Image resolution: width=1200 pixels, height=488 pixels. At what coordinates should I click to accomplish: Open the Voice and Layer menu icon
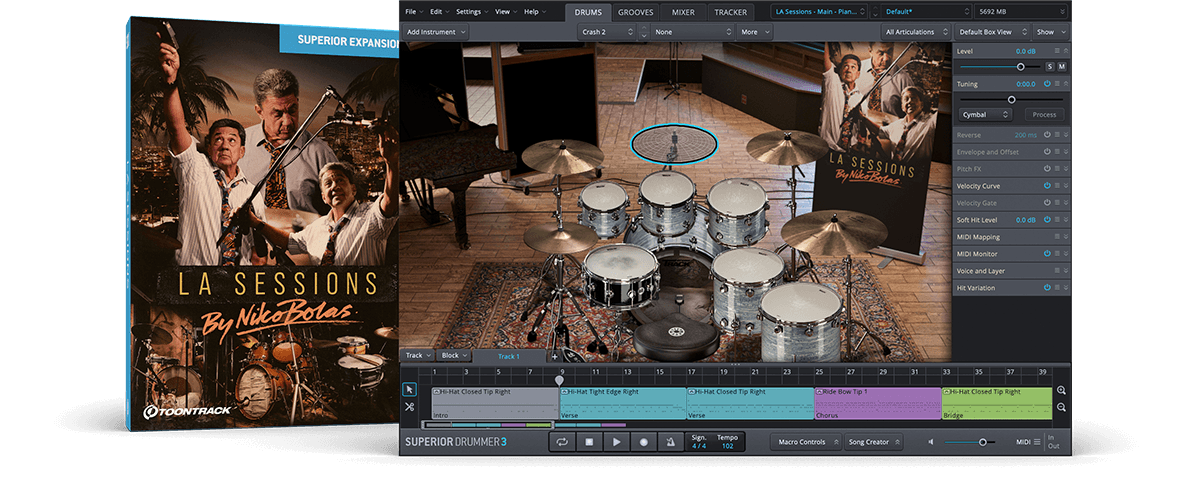point(1058,271)
